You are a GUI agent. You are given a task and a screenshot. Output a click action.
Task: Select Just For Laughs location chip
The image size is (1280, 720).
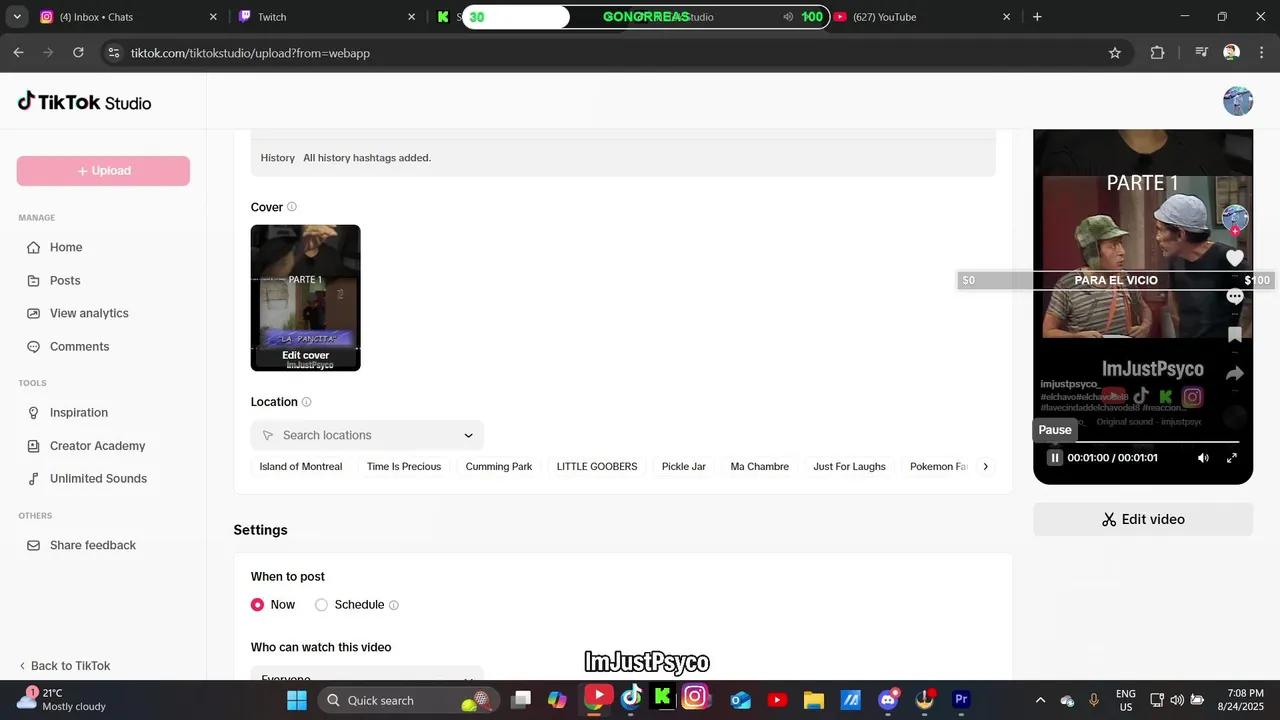tap(849, 466)
